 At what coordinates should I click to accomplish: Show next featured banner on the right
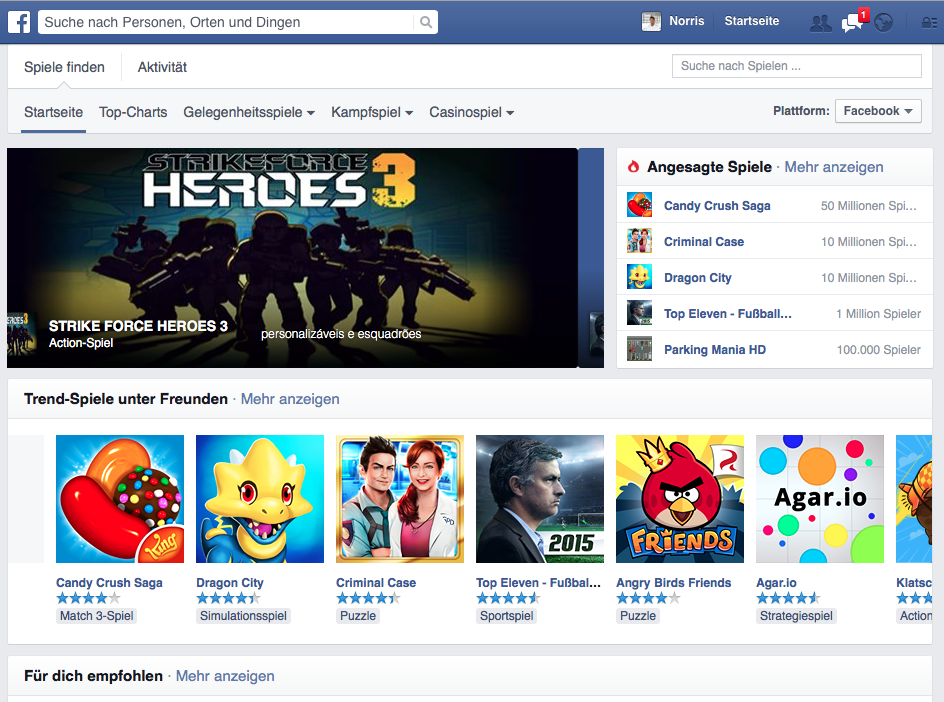[x=591, y=258]
